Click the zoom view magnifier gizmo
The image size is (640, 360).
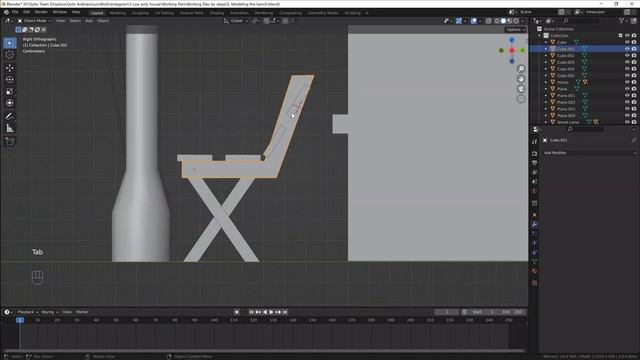(521, 69)
